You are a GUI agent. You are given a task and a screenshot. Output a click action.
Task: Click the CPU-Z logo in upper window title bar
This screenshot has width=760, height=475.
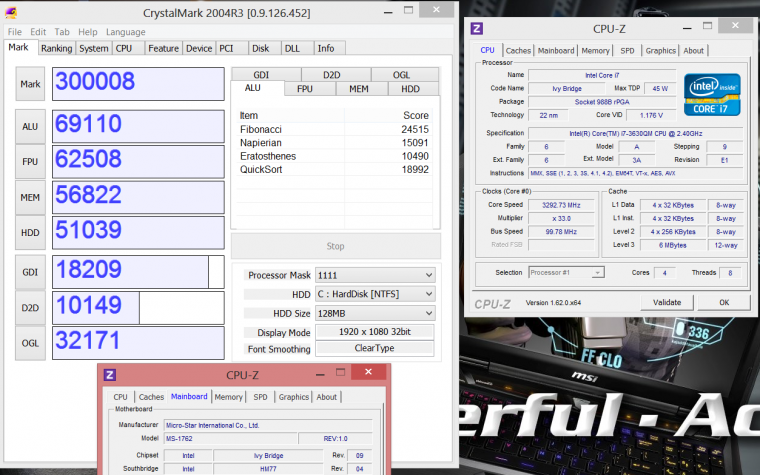[476, 28]
